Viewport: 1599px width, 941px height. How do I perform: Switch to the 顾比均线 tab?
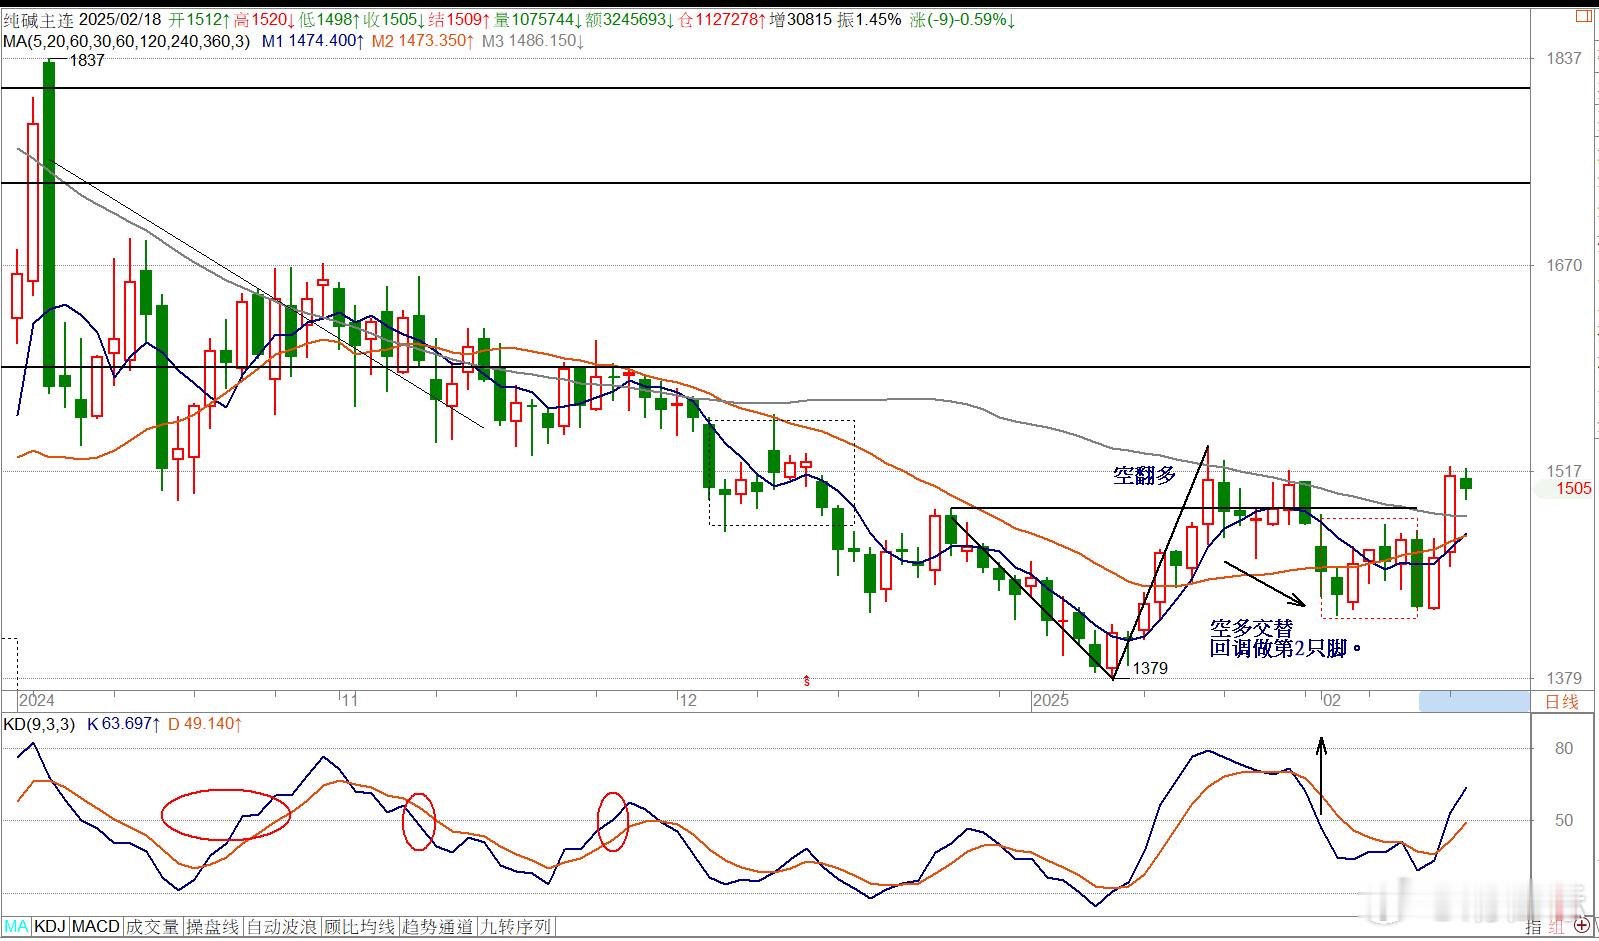360,927
